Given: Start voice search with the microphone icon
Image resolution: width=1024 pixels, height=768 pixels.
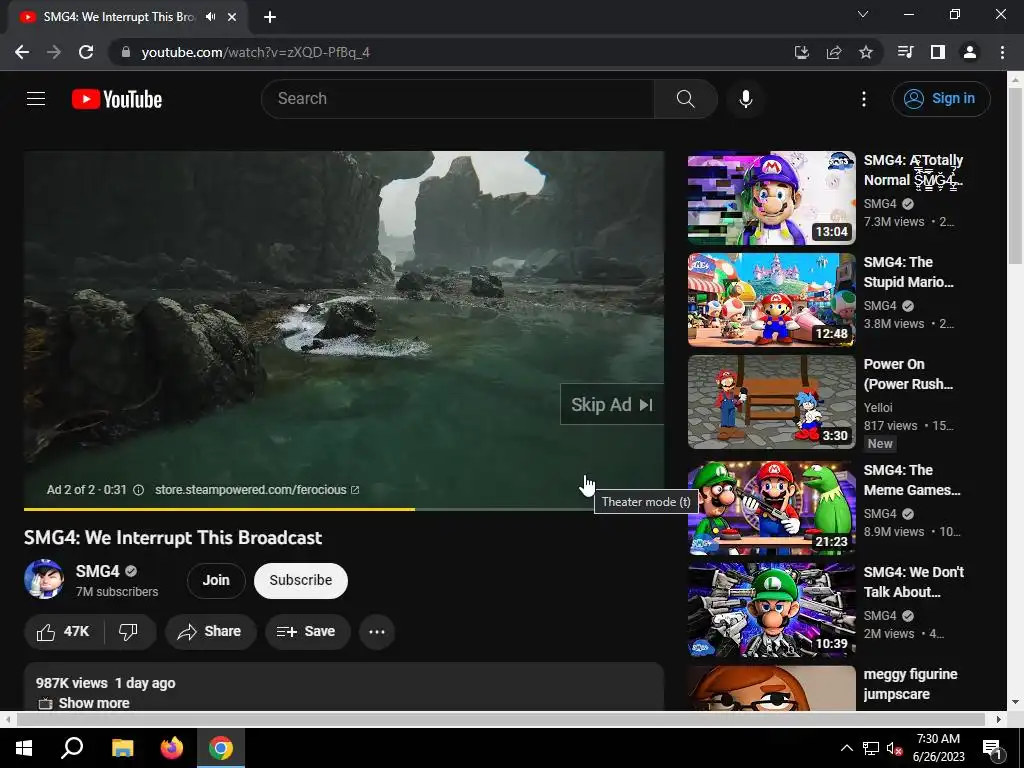Looking at the screenshot, I should (x=745, y=99).
